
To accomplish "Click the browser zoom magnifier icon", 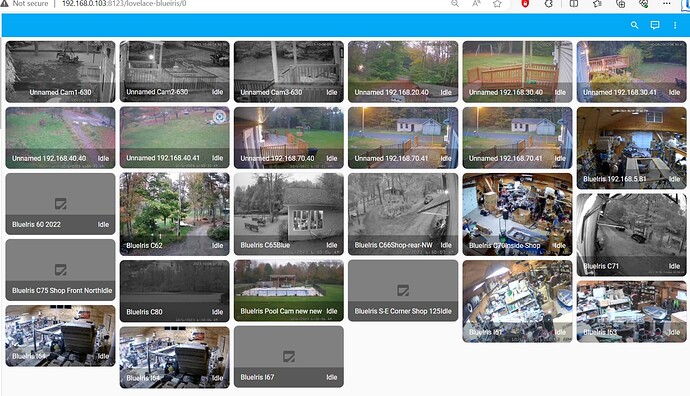I will [455, 4].
